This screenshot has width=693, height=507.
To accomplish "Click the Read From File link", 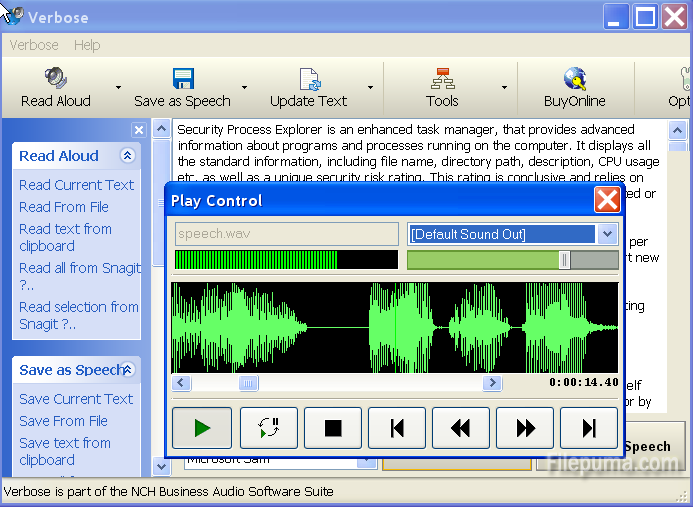I will point(64,207).
